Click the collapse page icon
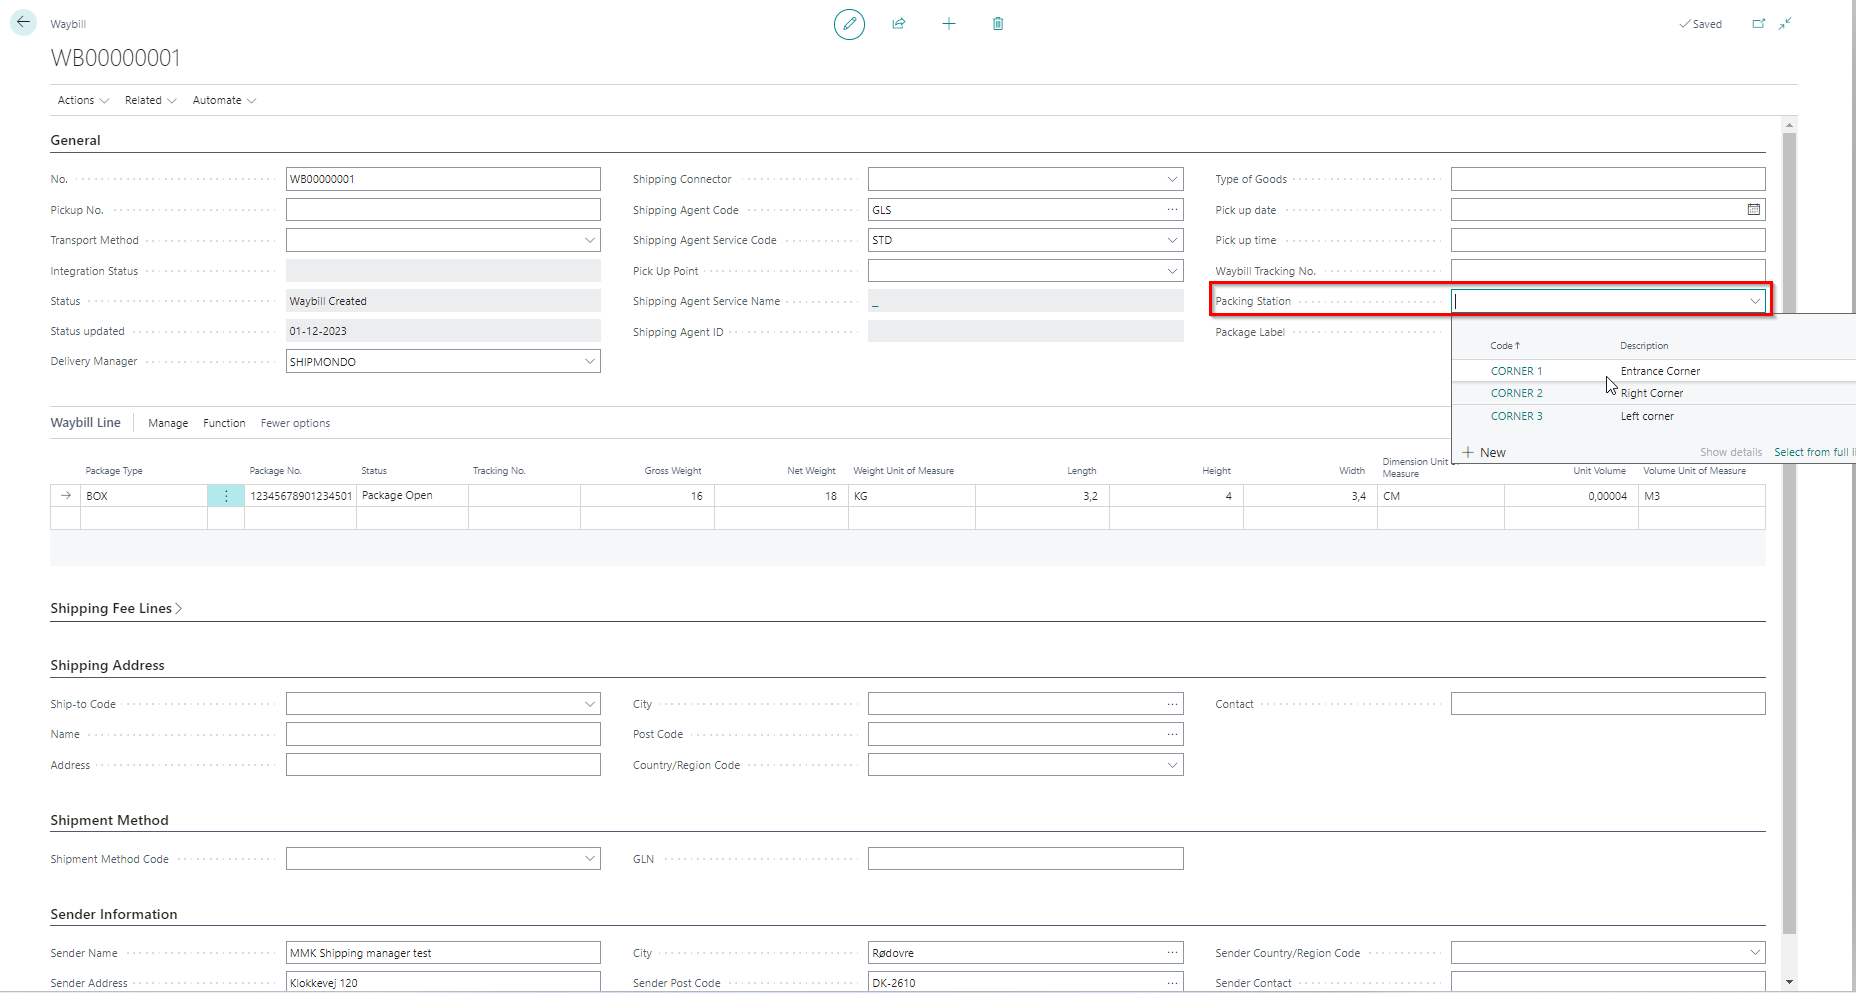The height and width of the screenshot is (993, 1856). point(1785,24)
